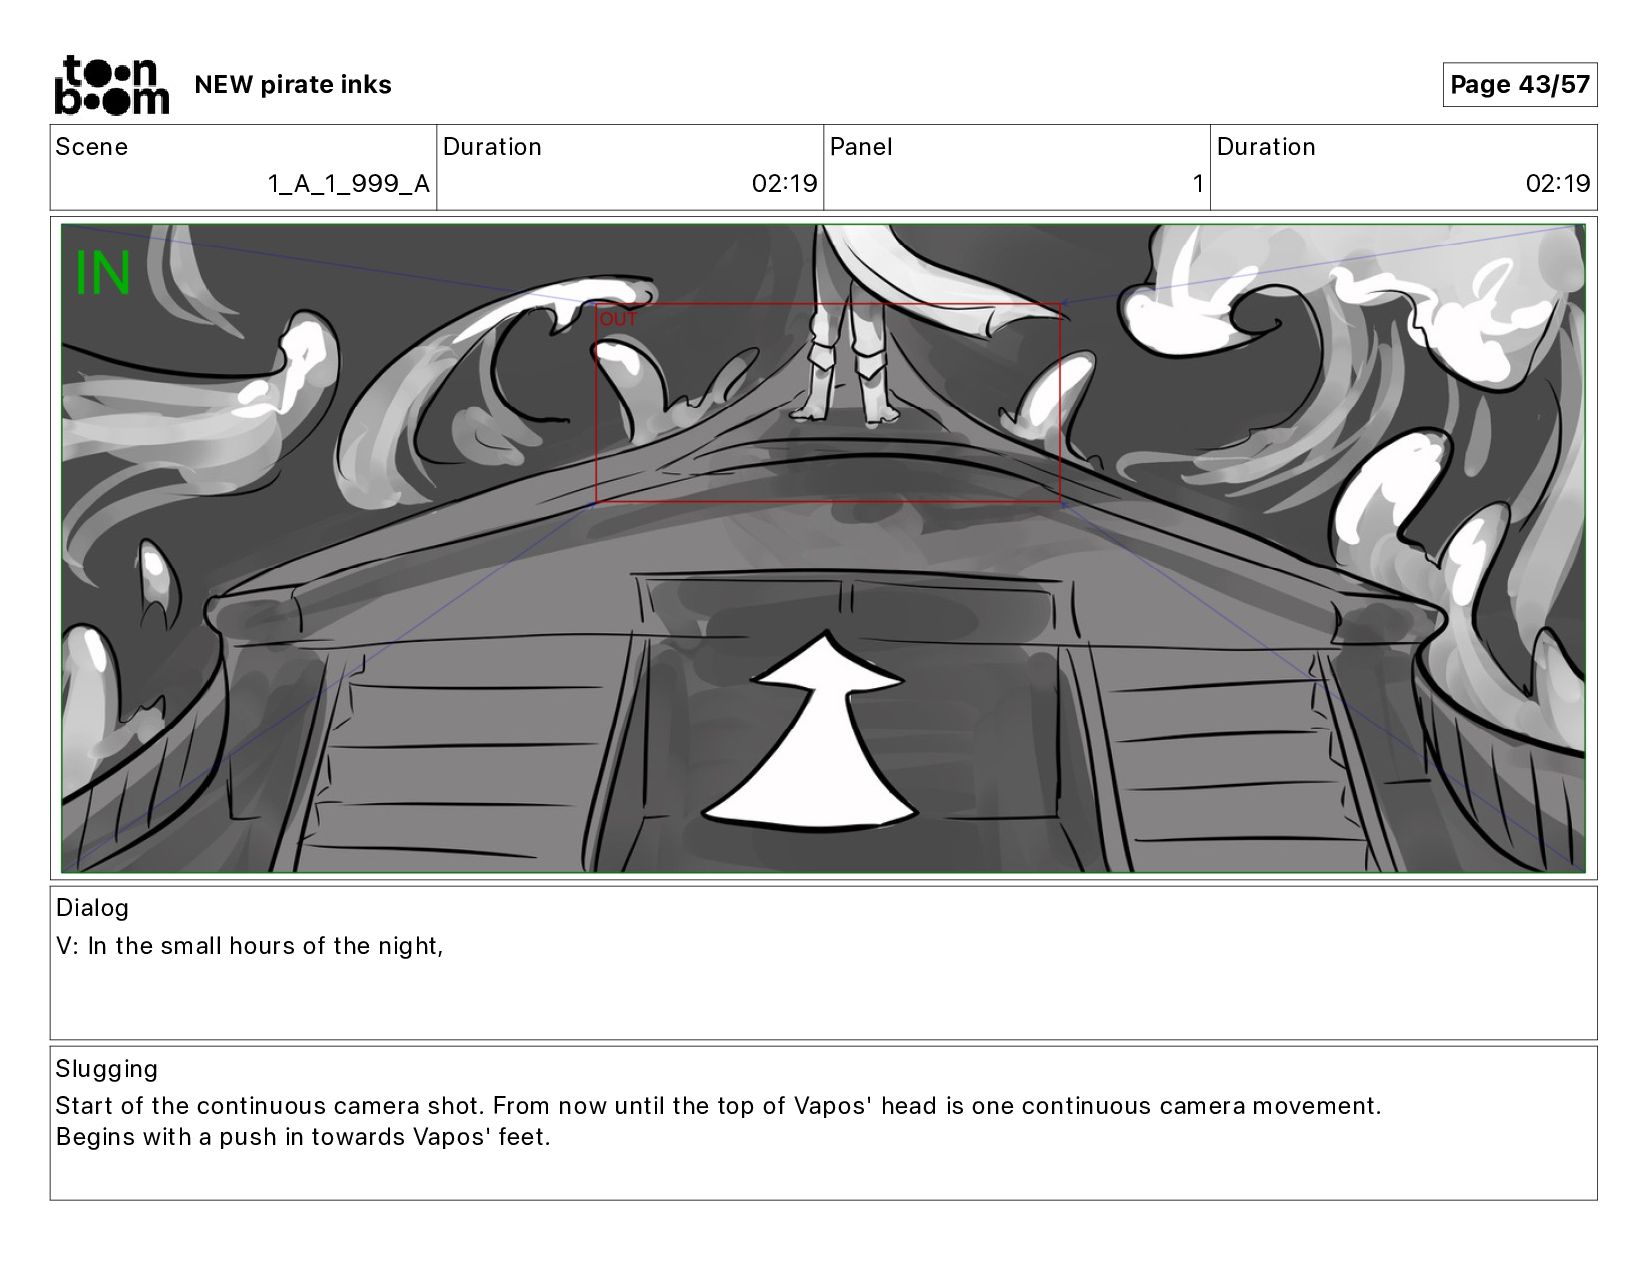Click the line "Begins with a push in towards Vapos' feet."

303,1137
